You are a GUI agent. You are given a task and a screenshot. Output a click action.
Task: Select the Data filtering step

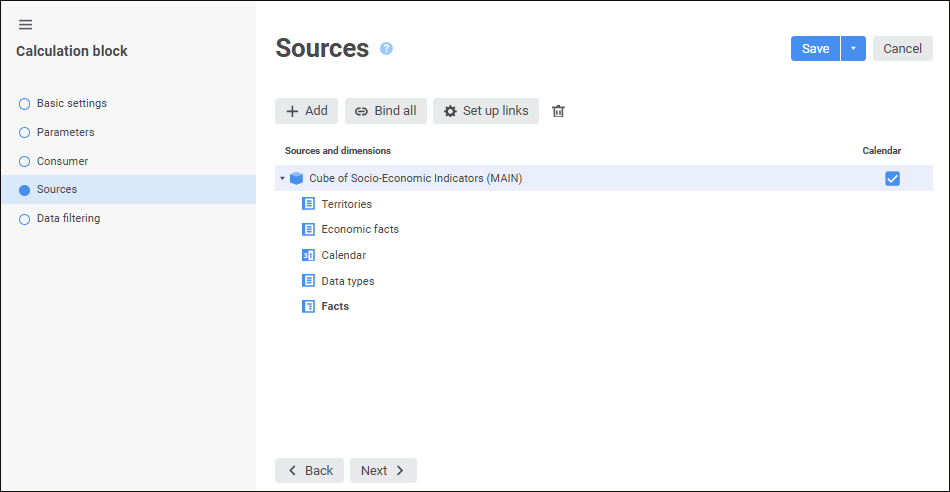click(68, 218)
